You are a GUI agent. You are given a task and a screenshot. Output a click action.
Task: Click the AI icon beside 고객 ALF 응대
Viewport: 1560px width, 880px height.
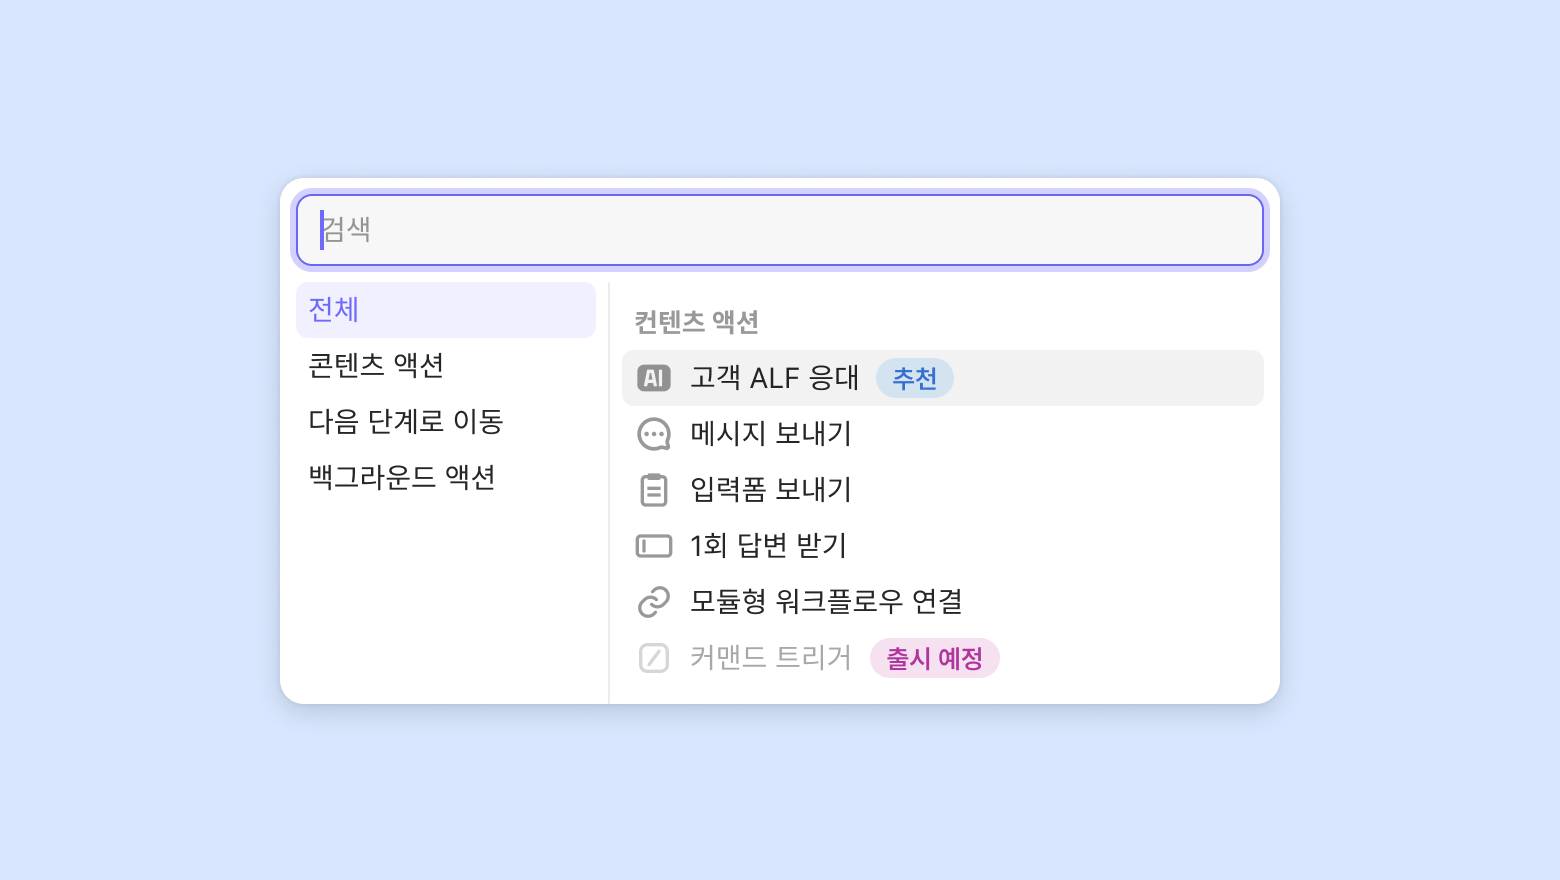654,378
